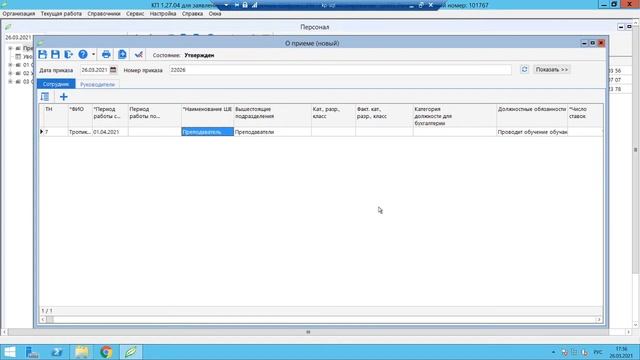Click the Категория должности для бухгалтерии header
The height and width of the screenshot is (360, 640).
click(455, 116)
